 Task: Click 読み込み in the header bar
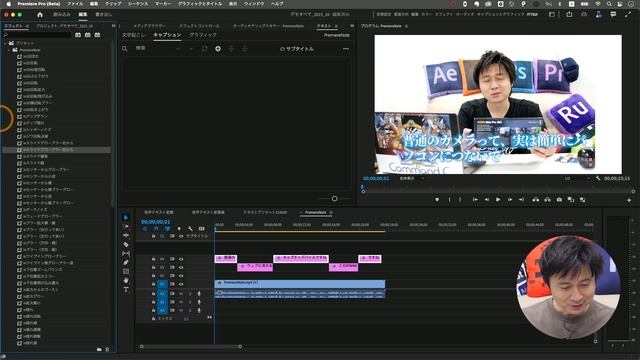62,14
